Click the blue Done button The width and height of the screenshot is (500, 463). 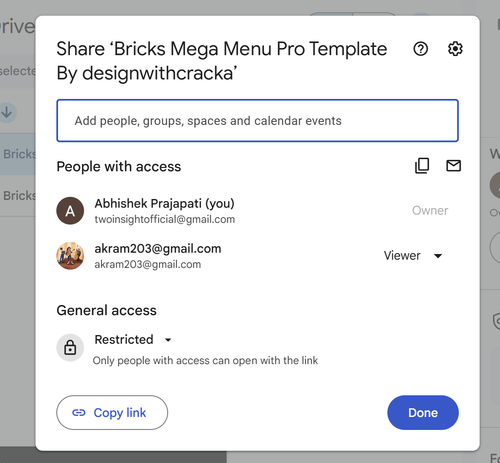(423, 413)
